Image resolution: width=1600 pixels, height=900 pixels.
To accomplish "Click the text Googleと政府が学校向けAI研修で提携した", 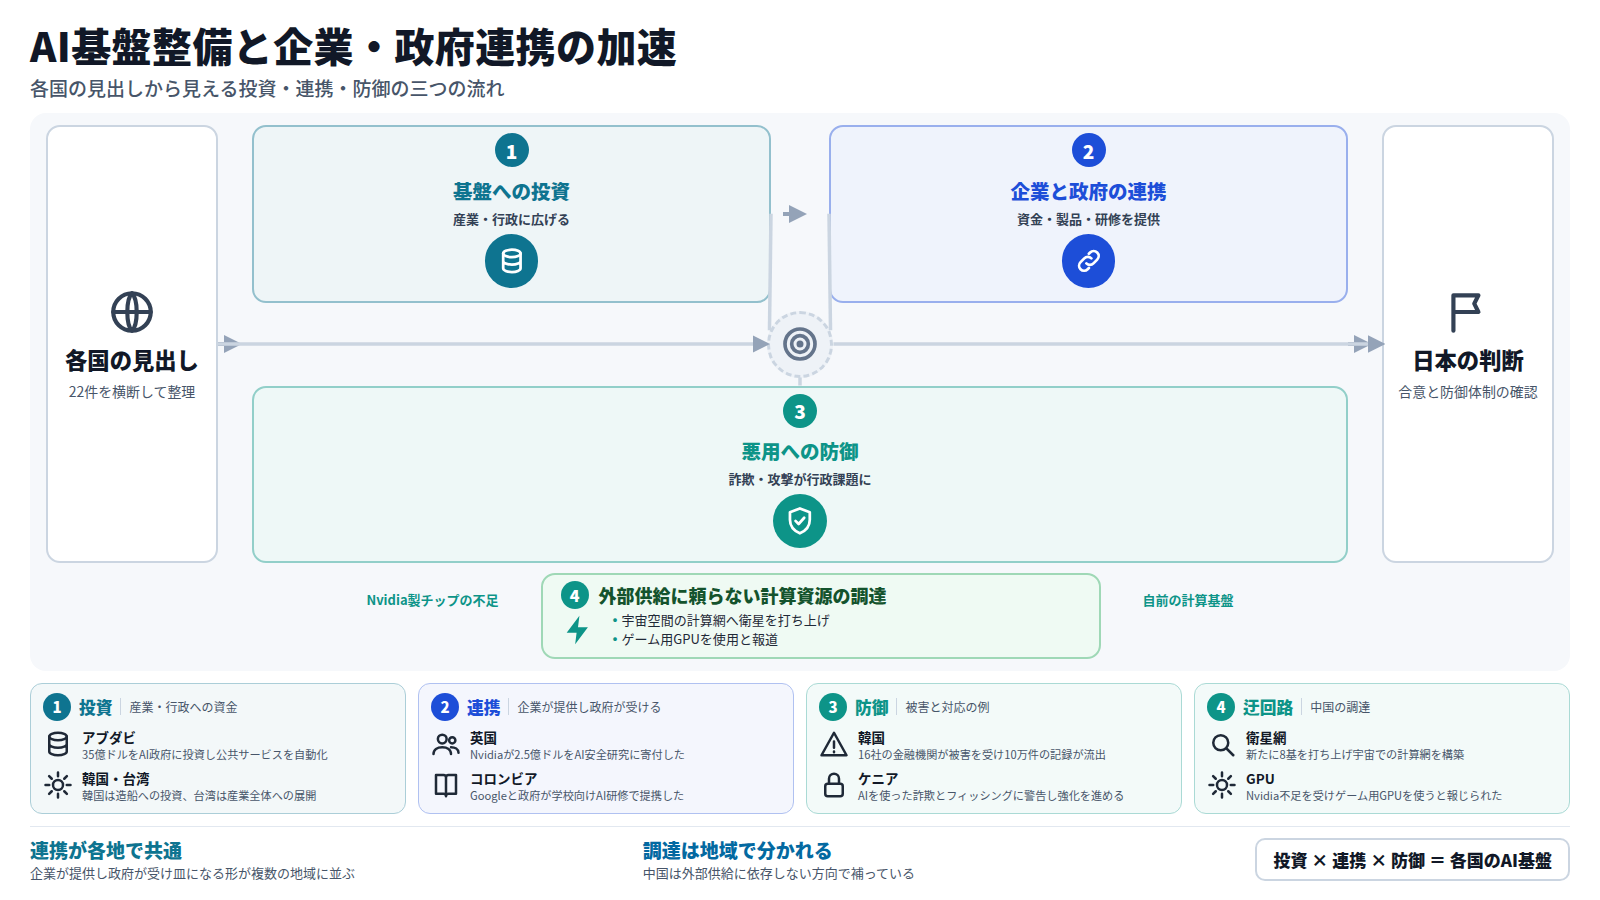I will point(577,796).
